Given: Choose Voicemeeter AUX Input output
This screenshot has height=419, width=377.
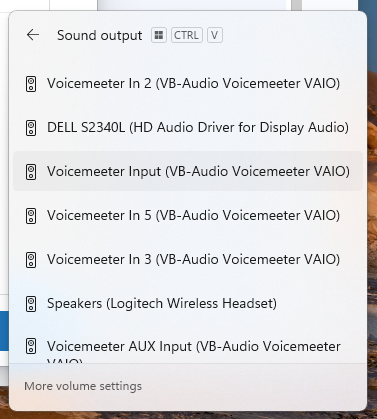Looking at the screenshot, I should coord(188,345).
